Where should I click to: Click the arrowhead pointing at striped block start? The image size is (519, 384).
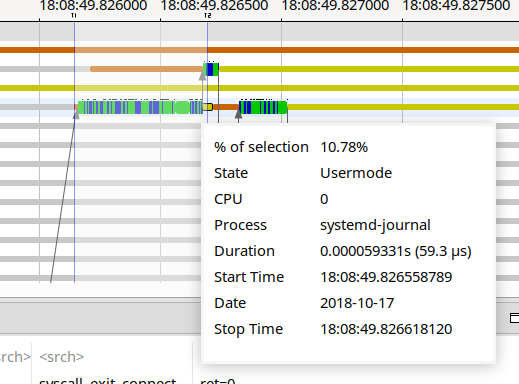pos(76,114)
